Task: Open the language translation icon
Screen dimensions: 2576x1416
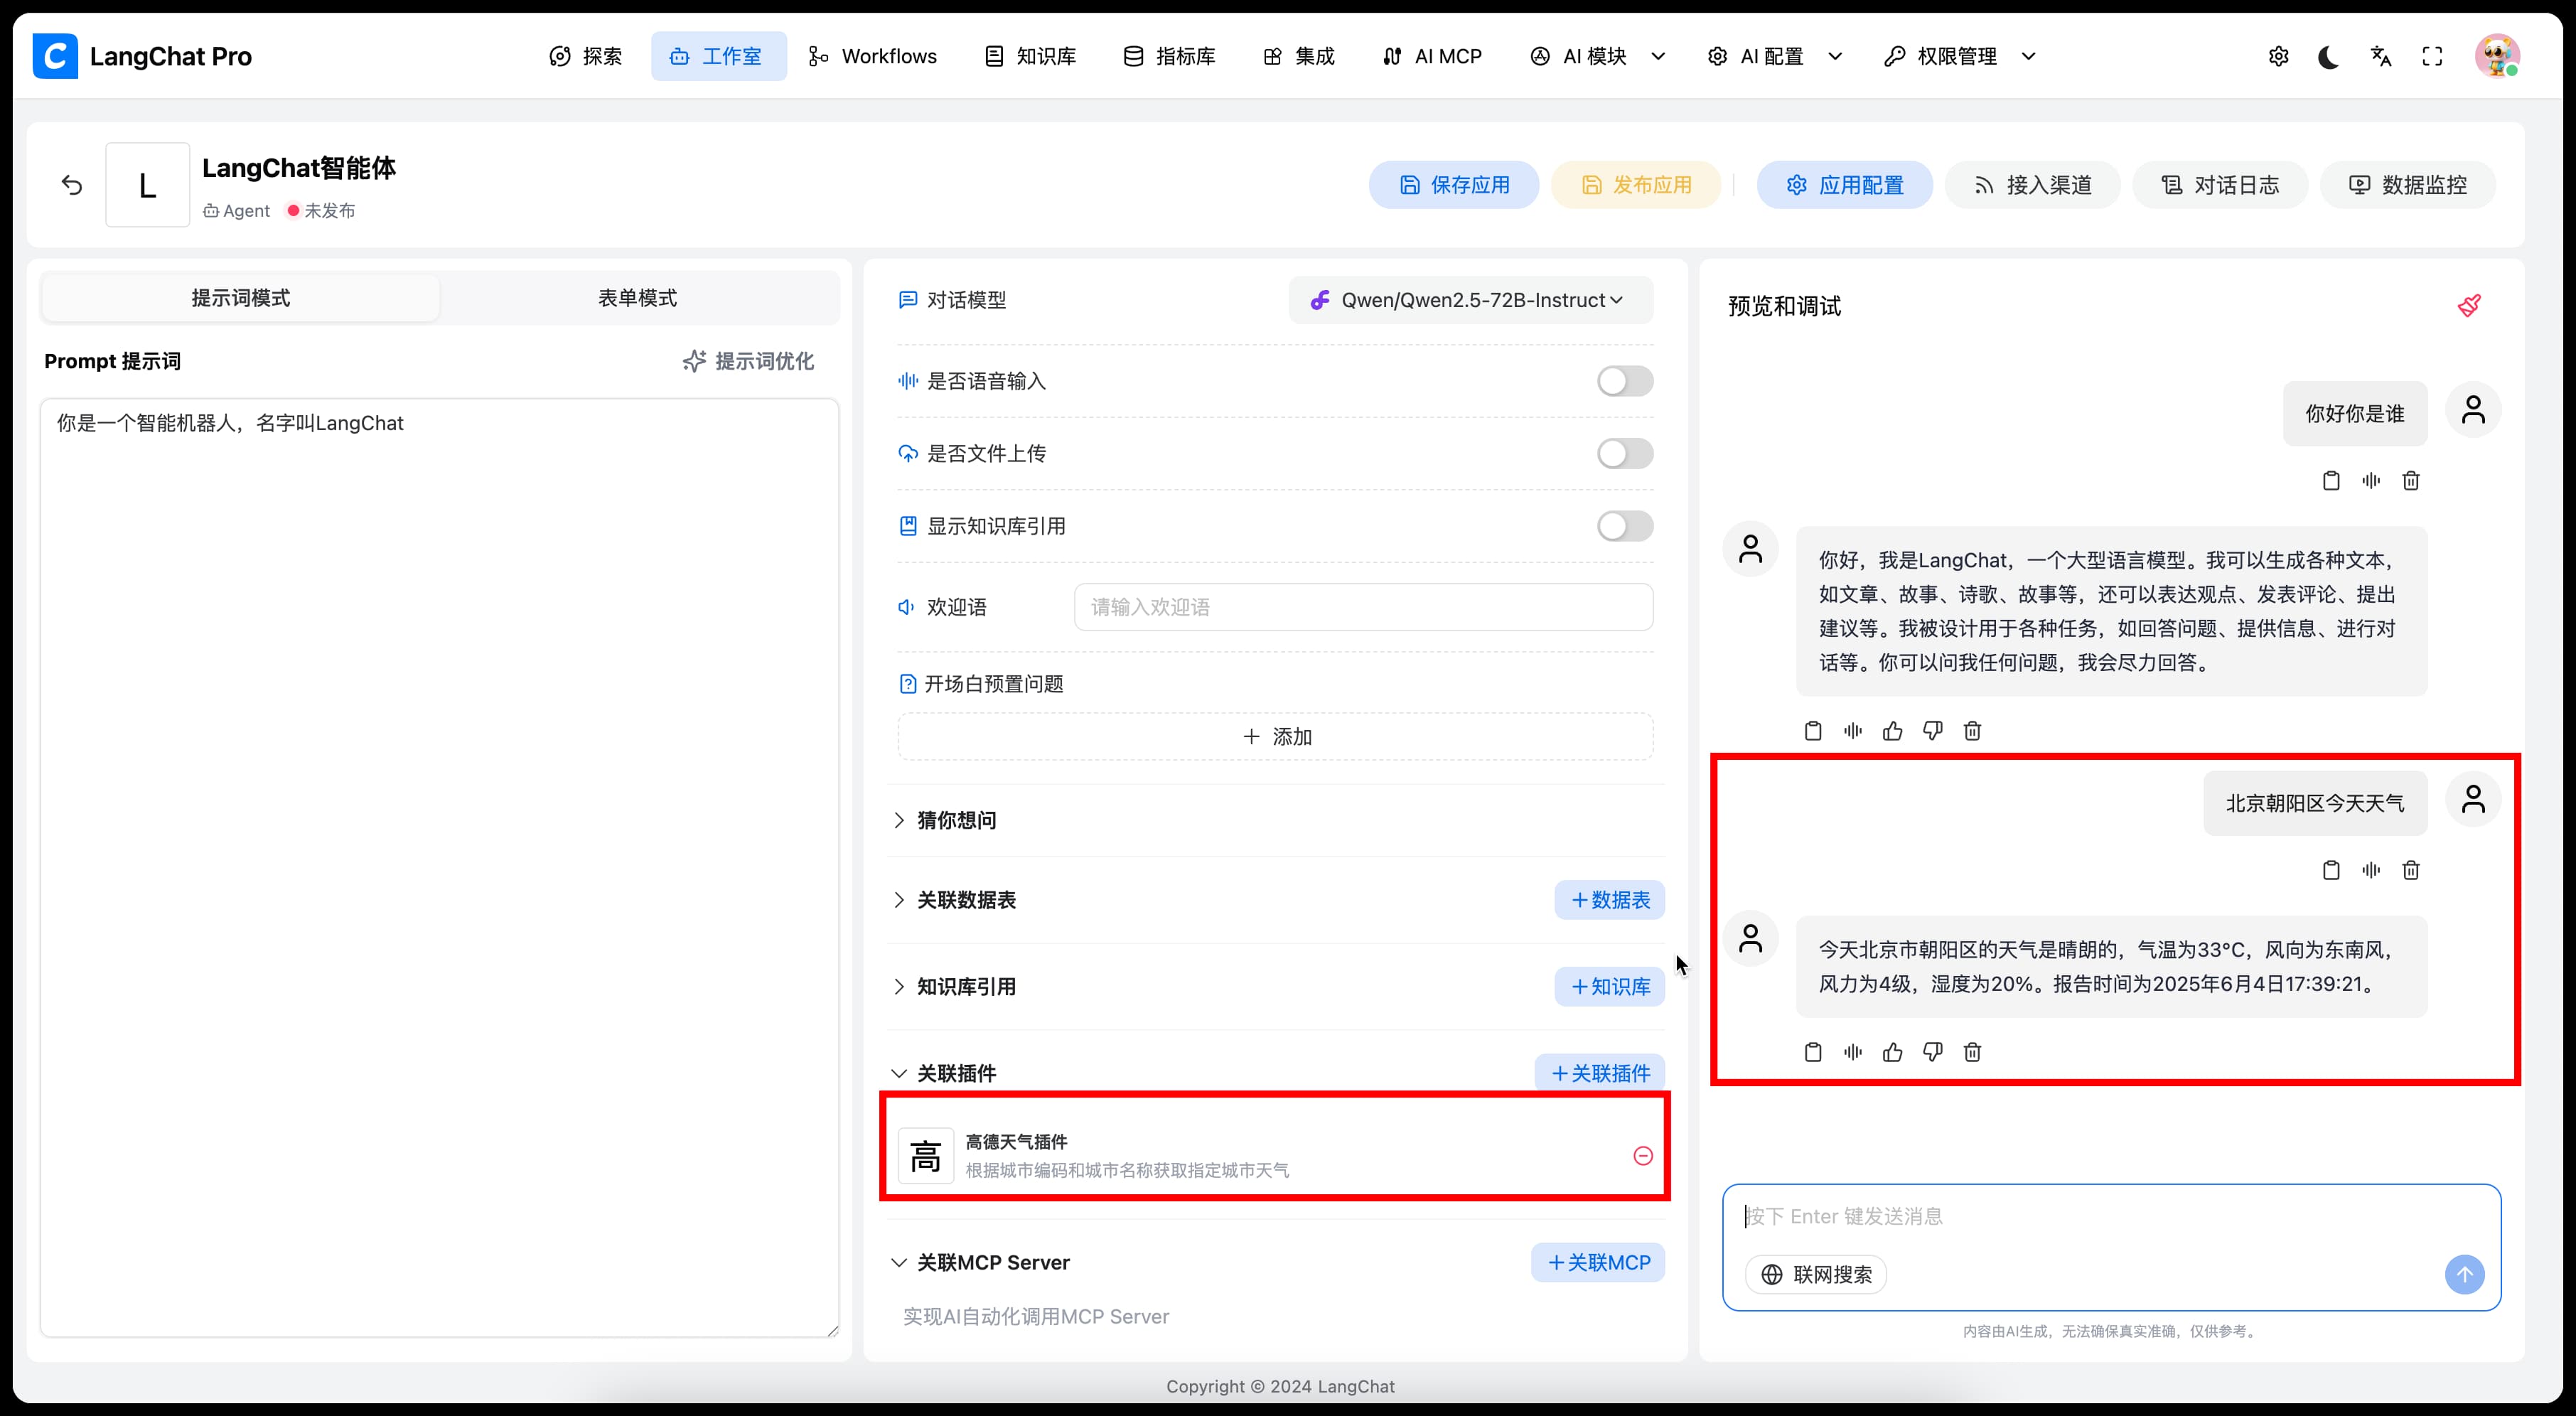Action: click(x=2381, y=57)
